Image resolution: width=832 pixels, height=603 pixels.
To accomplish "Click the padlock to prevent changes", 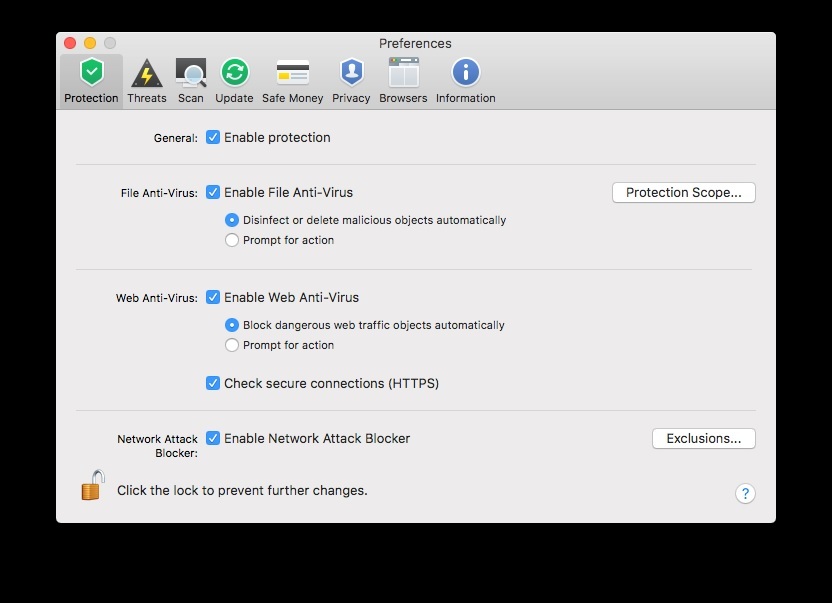I will point(93,485).
